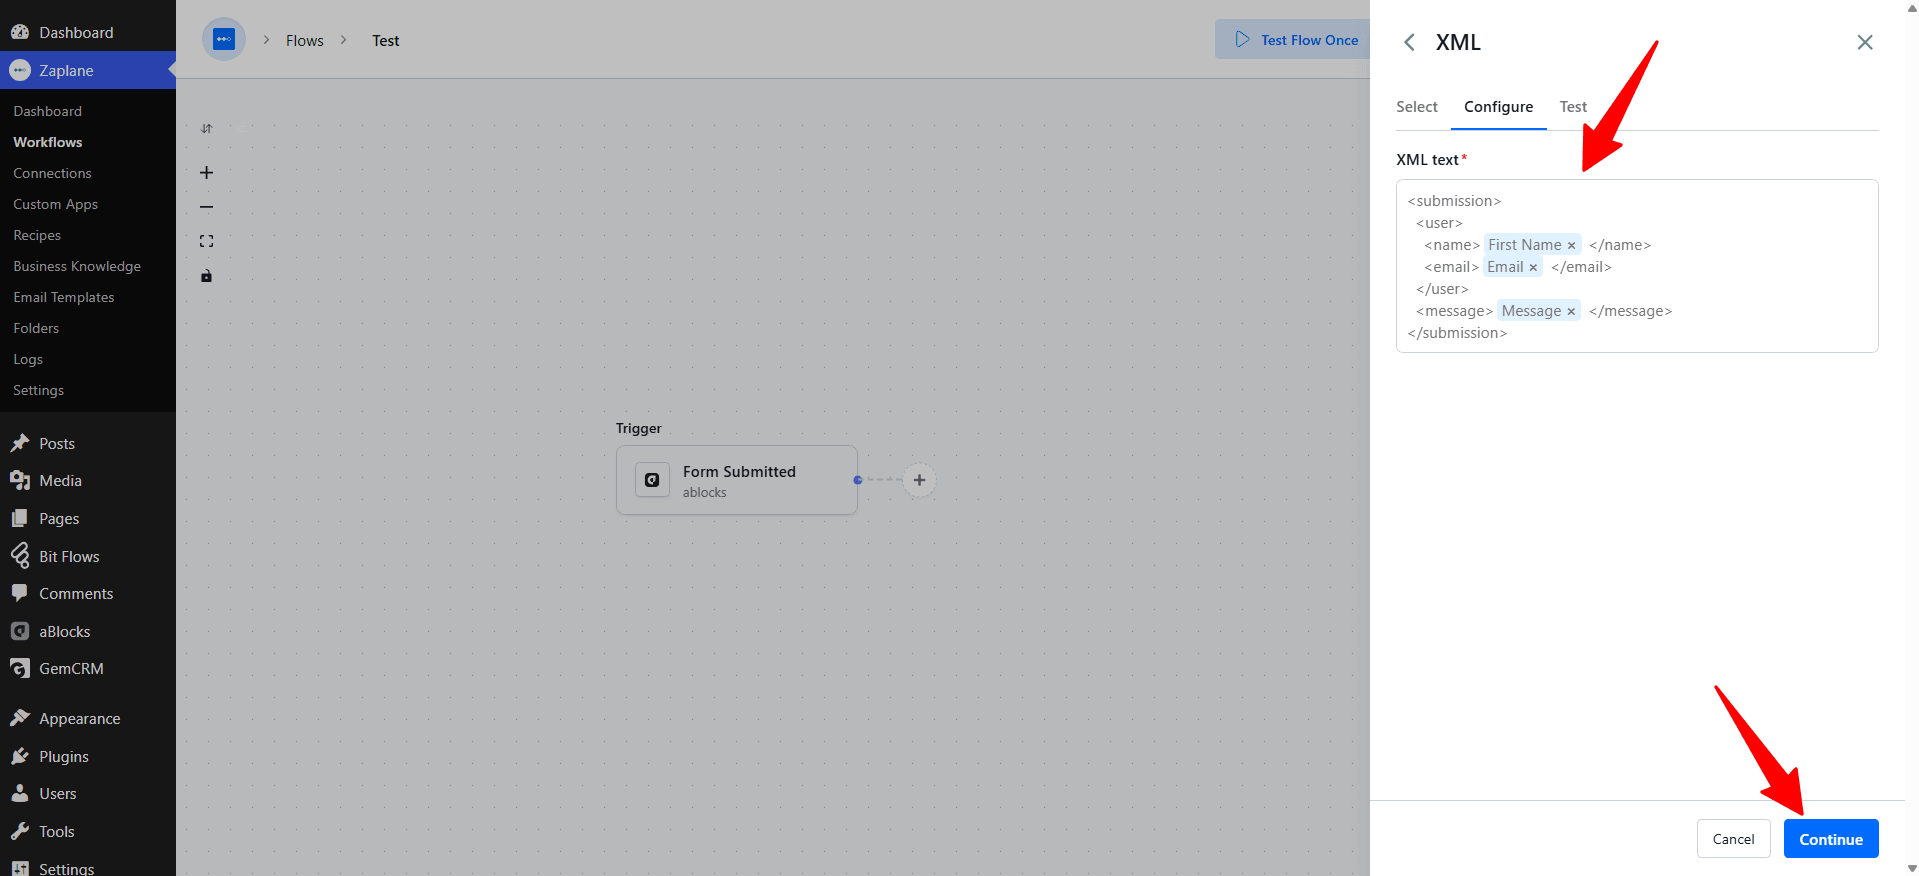Open Recipes in Zaplane submenu
Viewport: 1919px width, 876px height.
pos(37,235)
